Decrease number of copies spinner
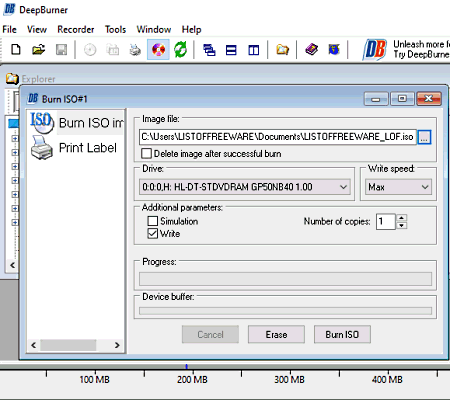 pos(402,226)
